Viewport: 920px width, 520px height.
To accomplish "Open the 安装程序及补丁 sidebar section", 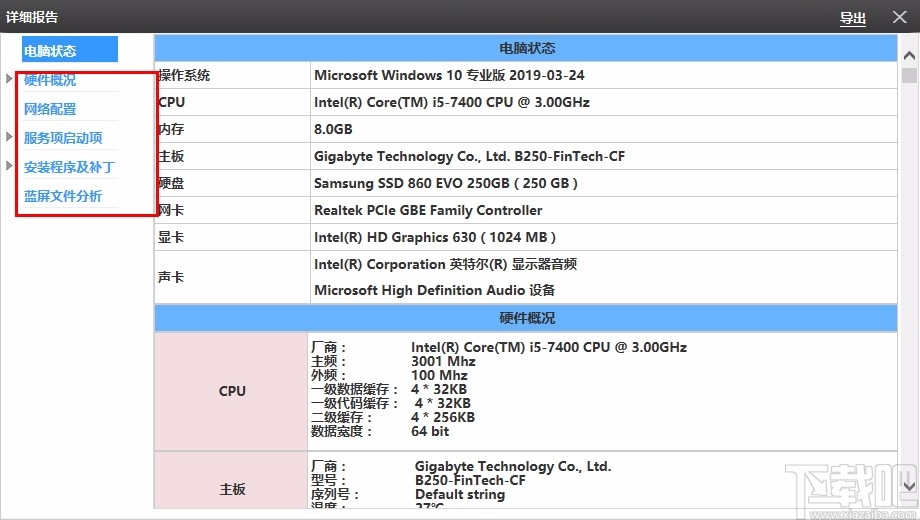I will click(x=69, y=167).
